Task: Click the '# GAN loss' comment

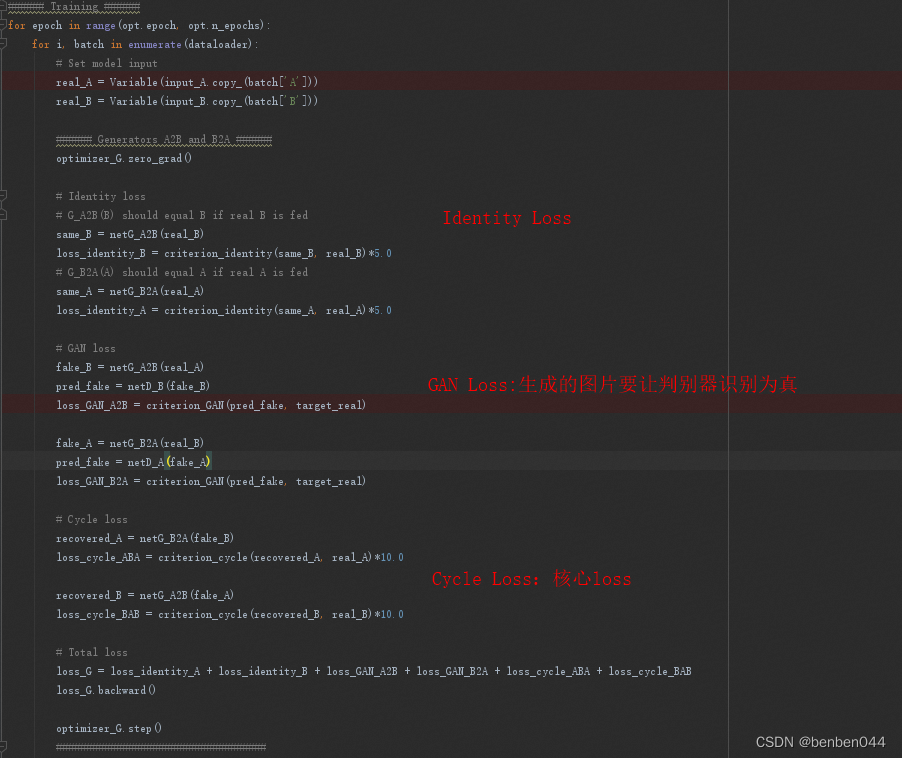Action: click(86, 348)
